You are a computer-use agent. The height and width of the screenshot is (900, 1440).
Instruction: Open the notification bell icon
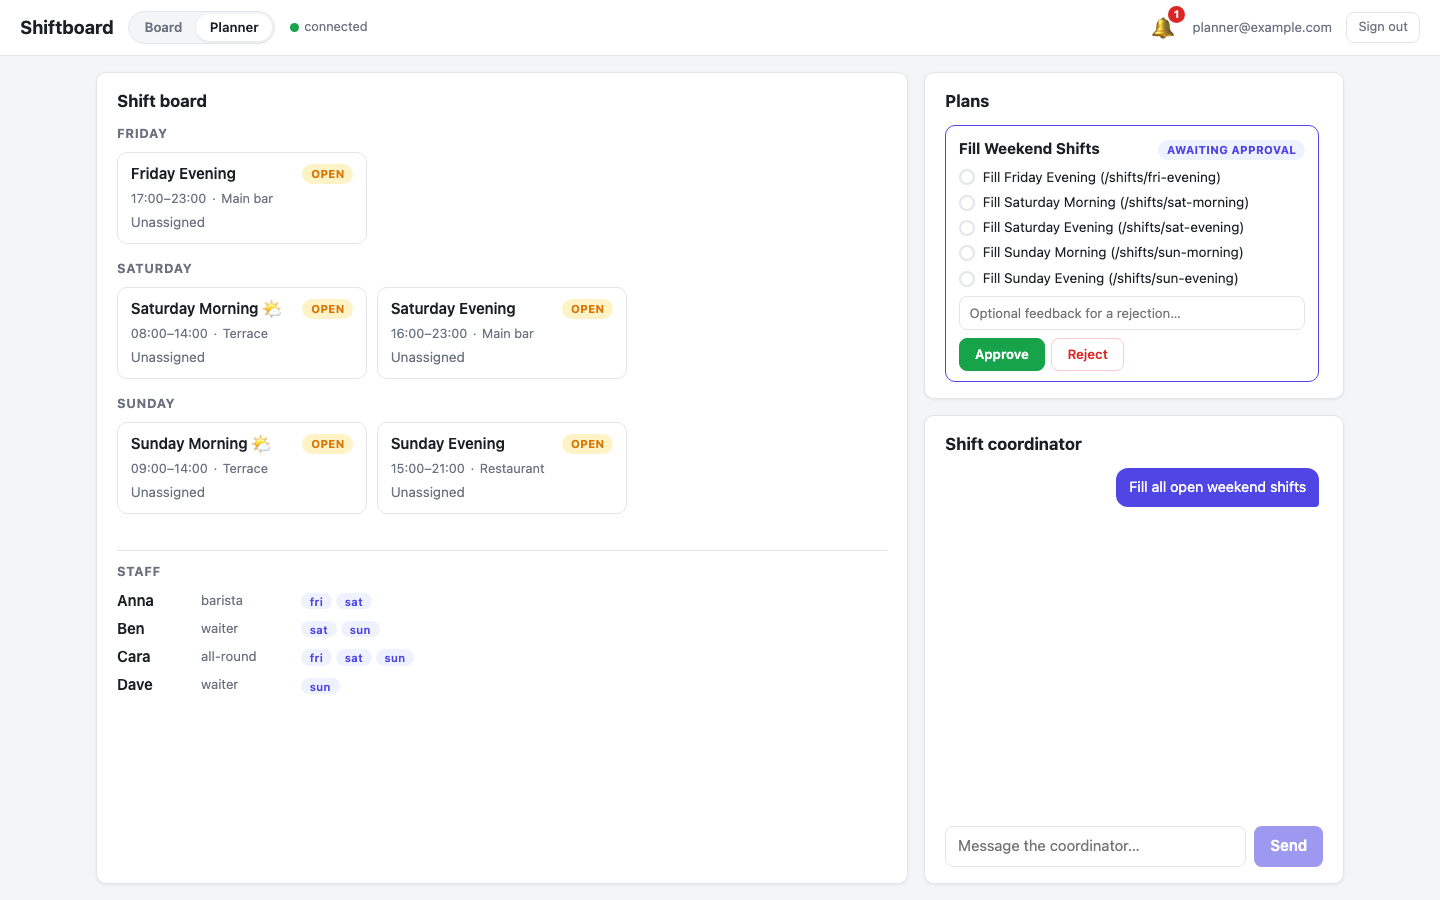[1162, 28]
